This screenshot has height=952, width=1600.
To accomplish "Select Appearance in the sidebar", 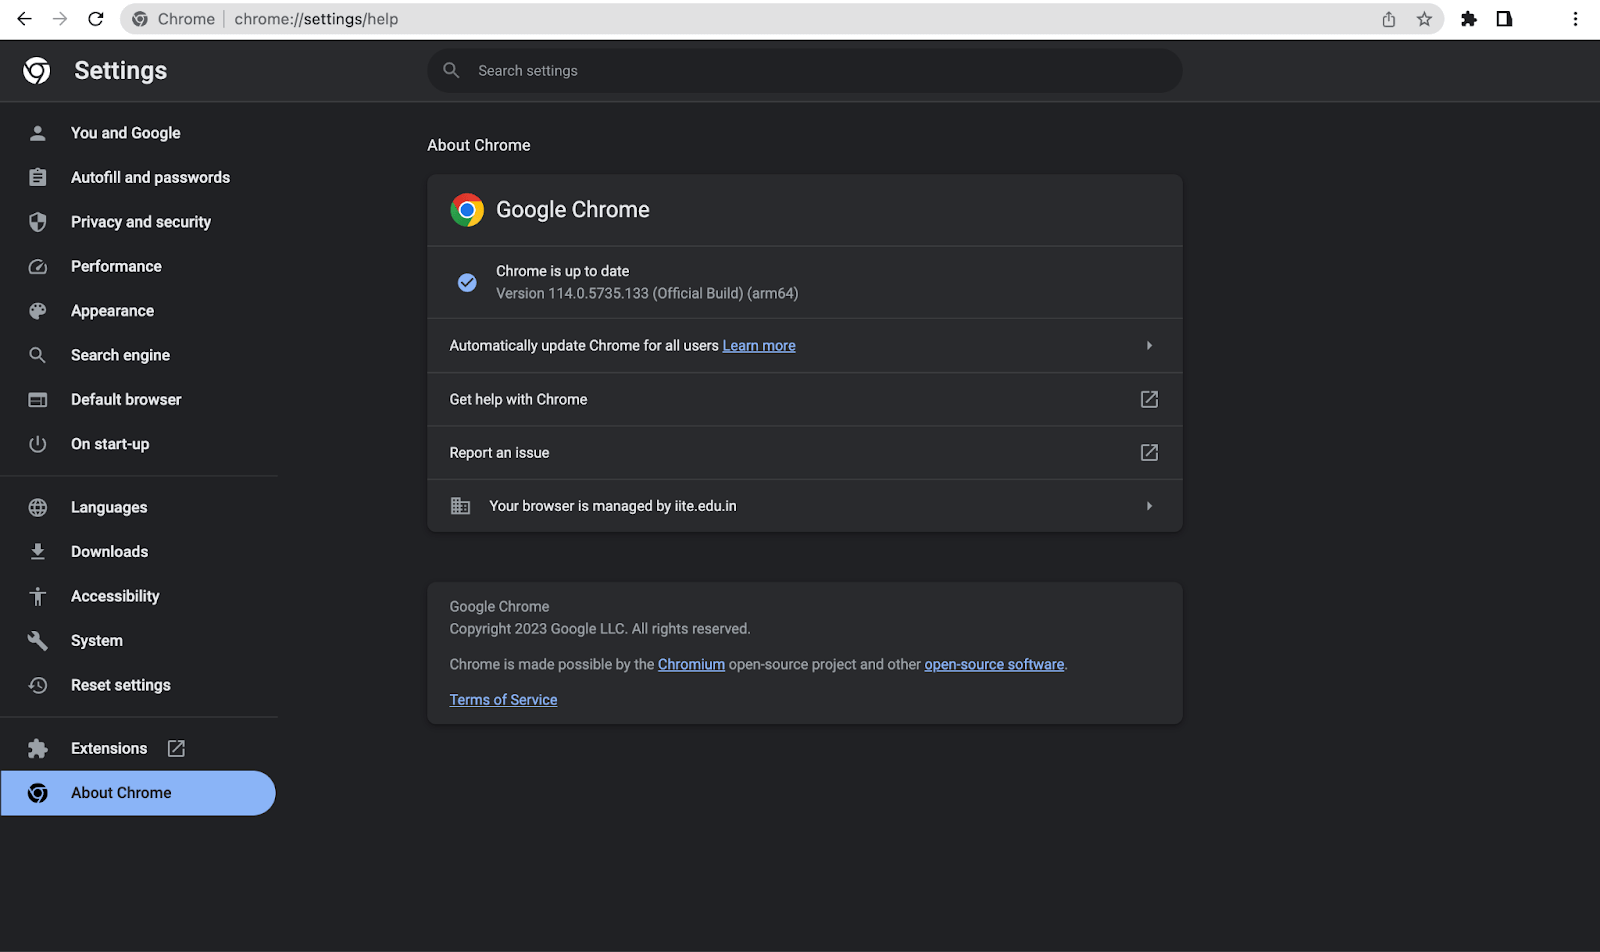I will tap(112, 311).
